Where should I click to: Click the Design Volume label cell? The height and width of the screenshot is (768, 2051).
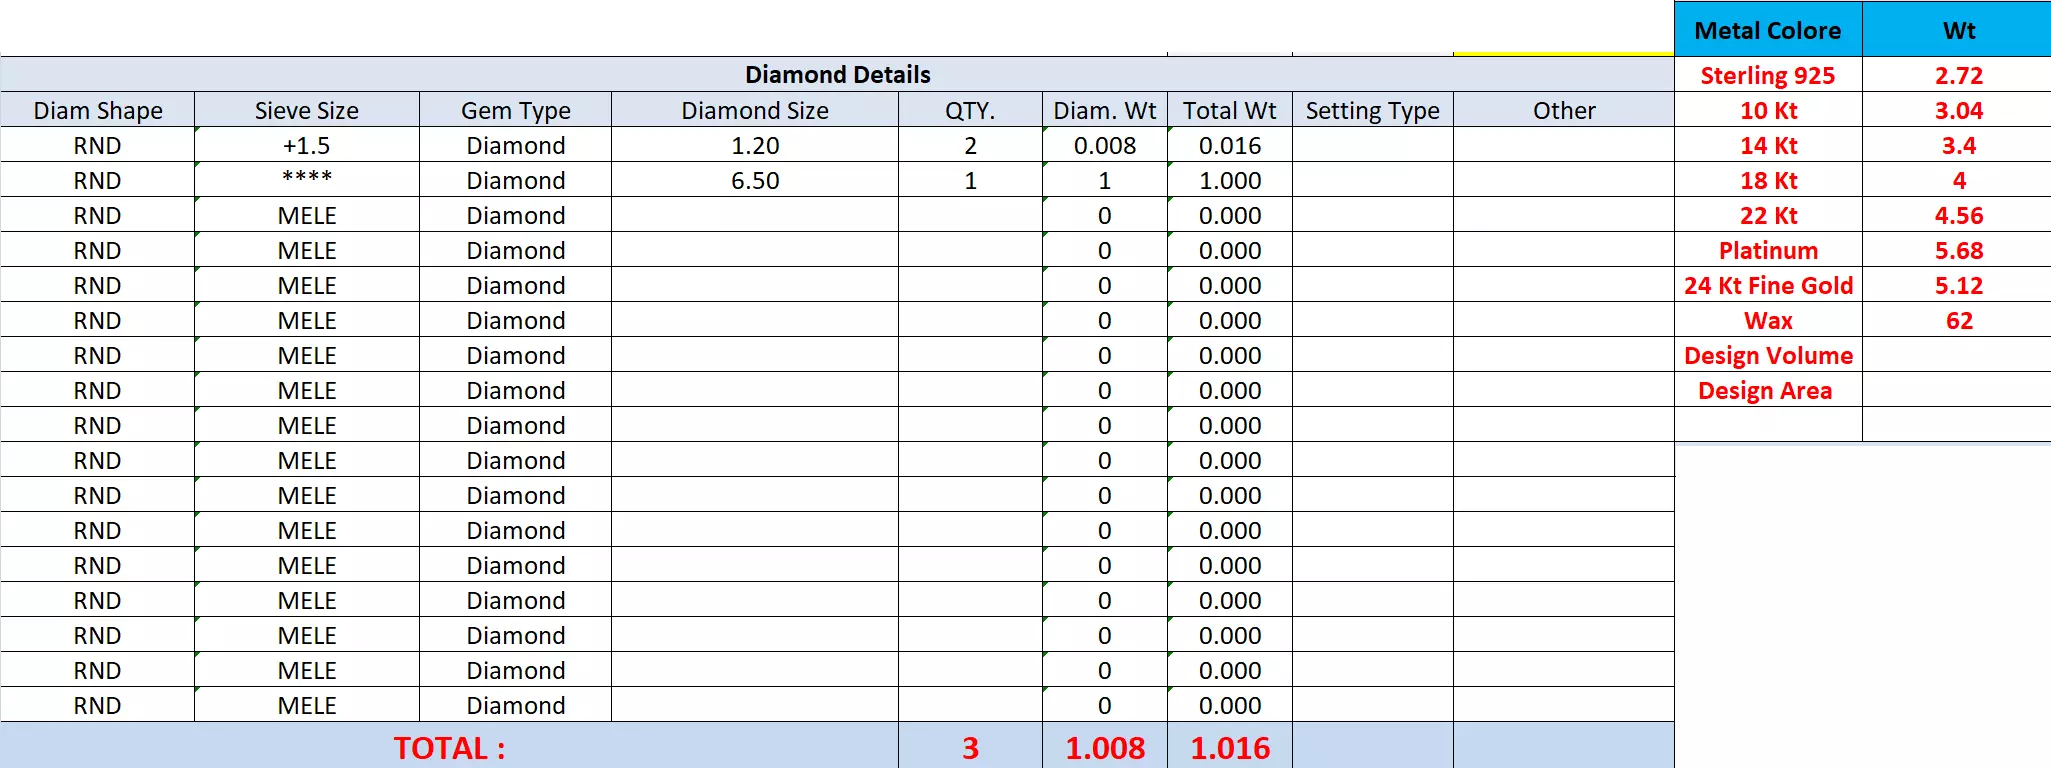click(1768, 355)
